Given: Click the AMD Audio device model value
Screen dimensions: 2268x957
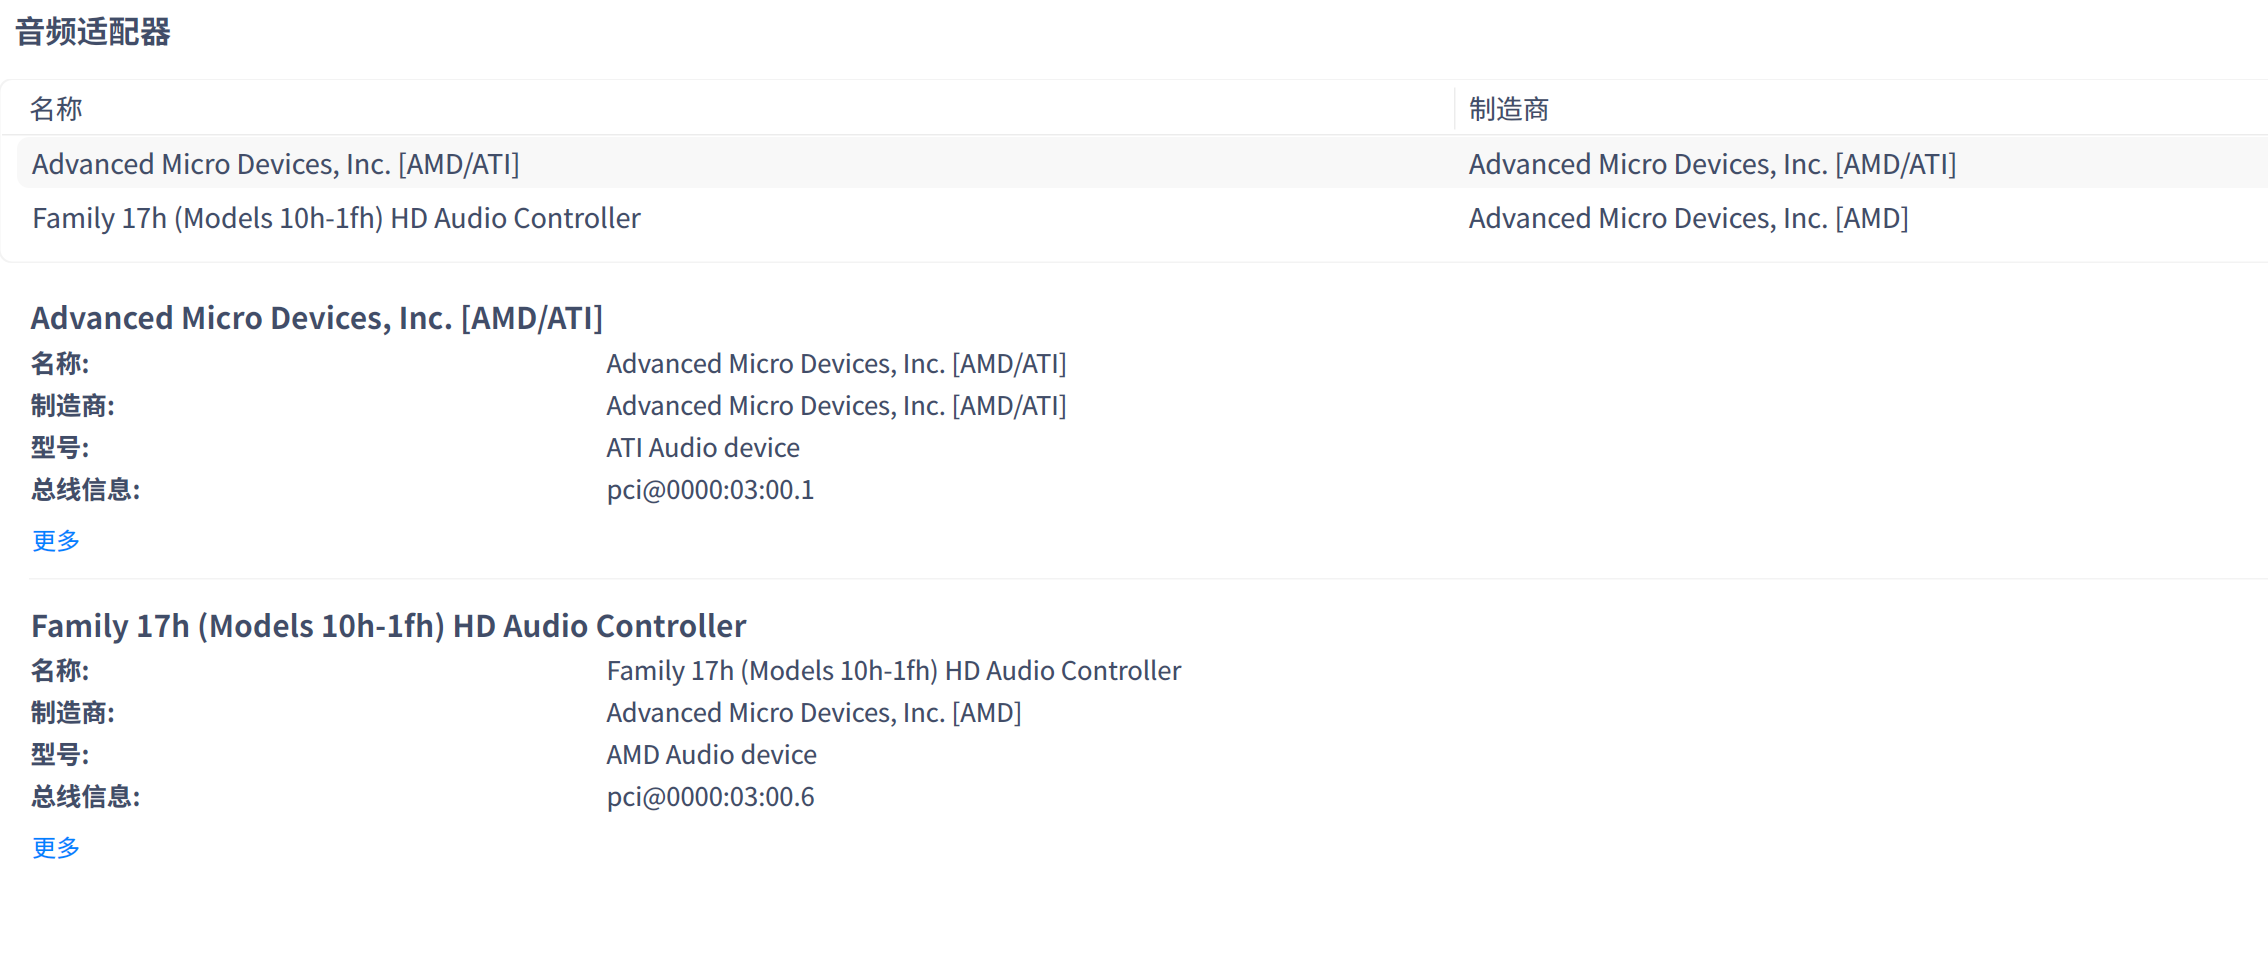Looking at the screenshot, I should click(711, 755).
